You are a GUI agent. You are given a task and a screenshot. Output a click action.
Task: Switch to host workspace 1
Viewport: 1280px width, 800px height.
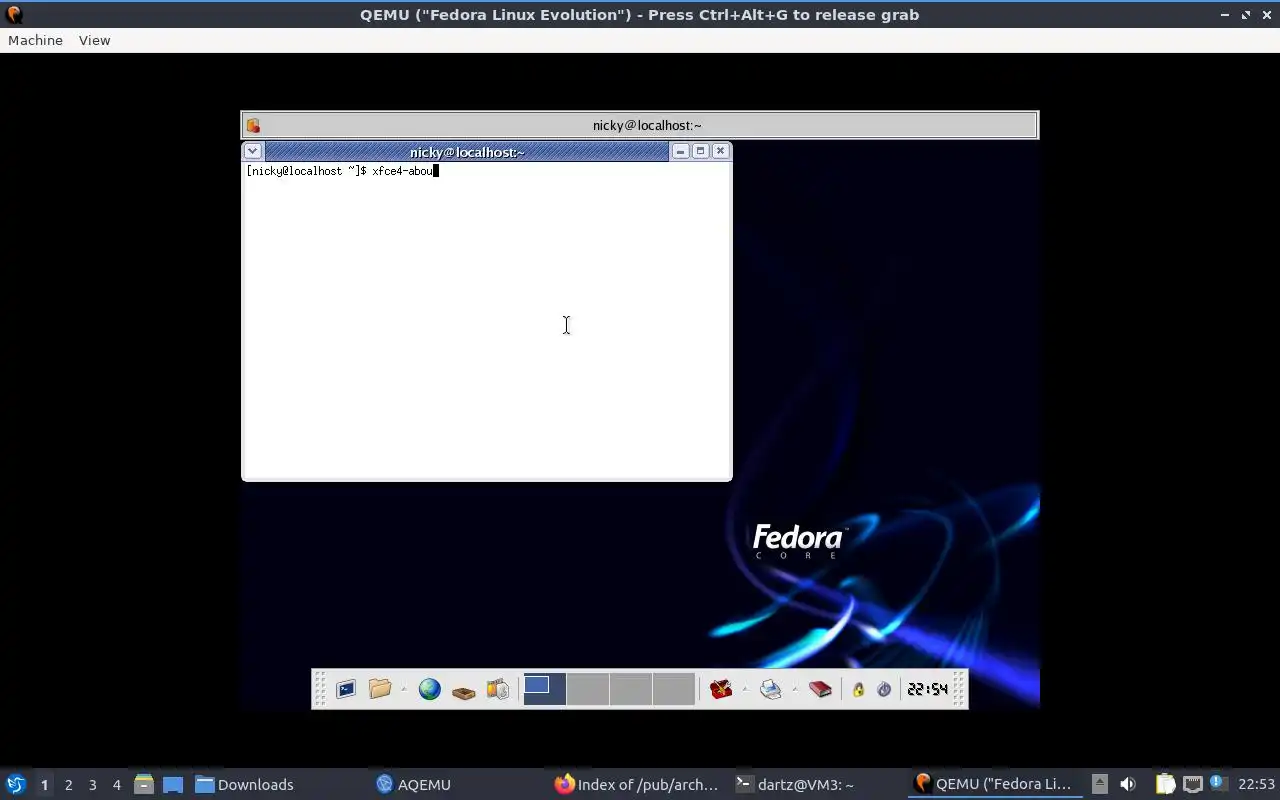(x=44, y=784)
